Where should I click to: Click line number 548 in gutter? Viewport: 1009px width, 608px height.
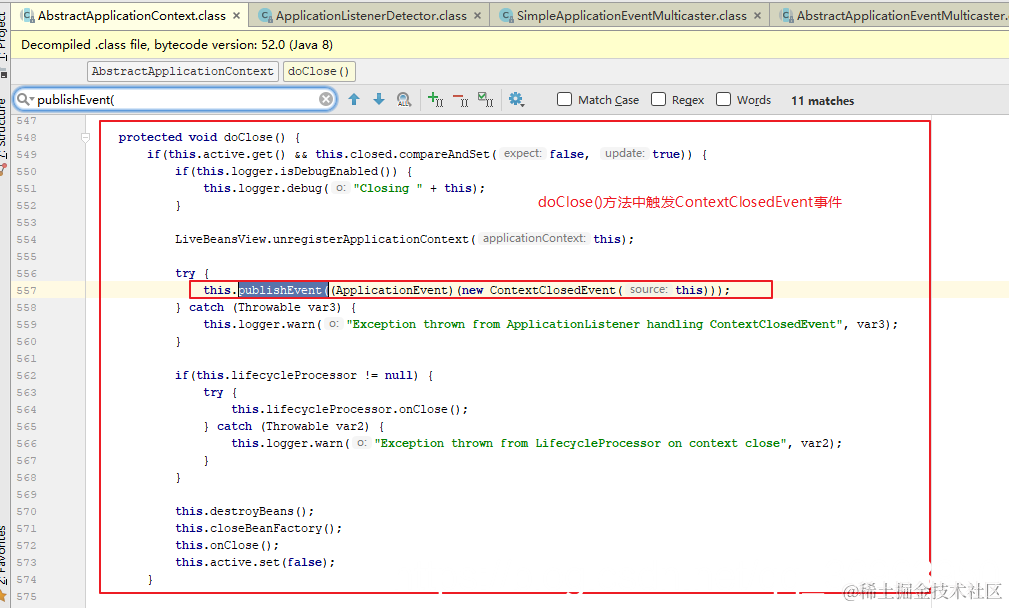coord(27,137)
